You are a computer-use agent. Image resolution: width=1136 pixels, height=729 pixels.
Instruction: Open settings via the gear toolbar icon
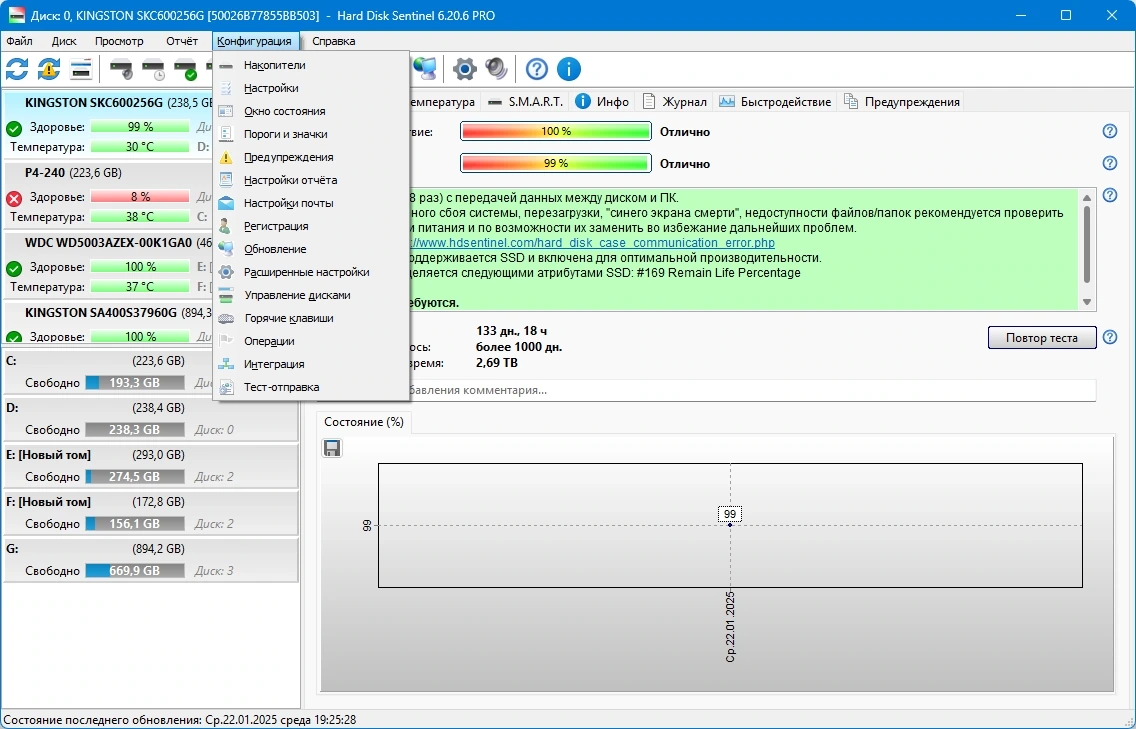pos(464,69)
